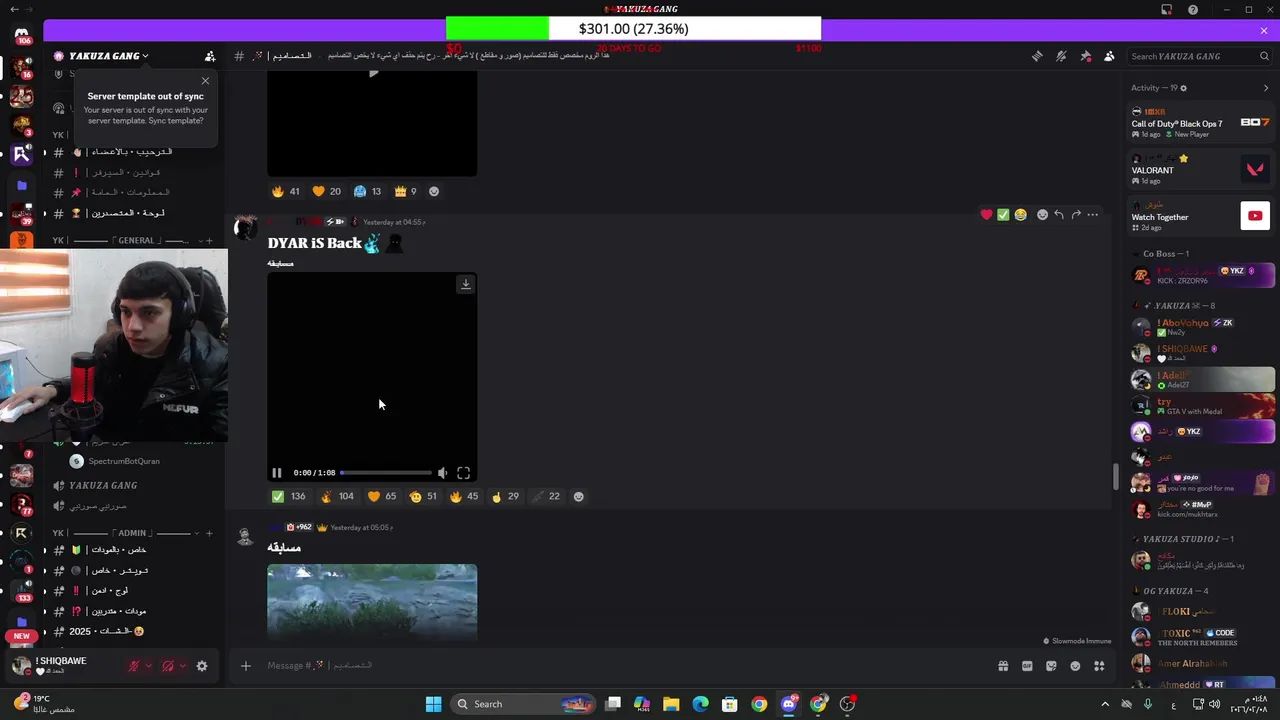Screen dimensions: 1280x720
Task: Toggle the reaction showing 22
Action: click(546, 496)
